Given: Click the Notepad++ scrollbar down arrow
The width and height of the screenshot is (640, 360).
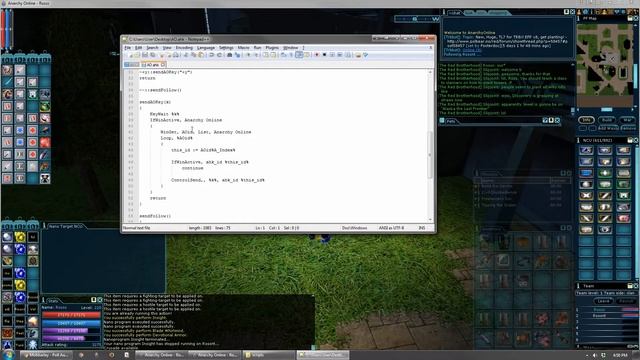Looking at the screenshot, I should 430,220.
